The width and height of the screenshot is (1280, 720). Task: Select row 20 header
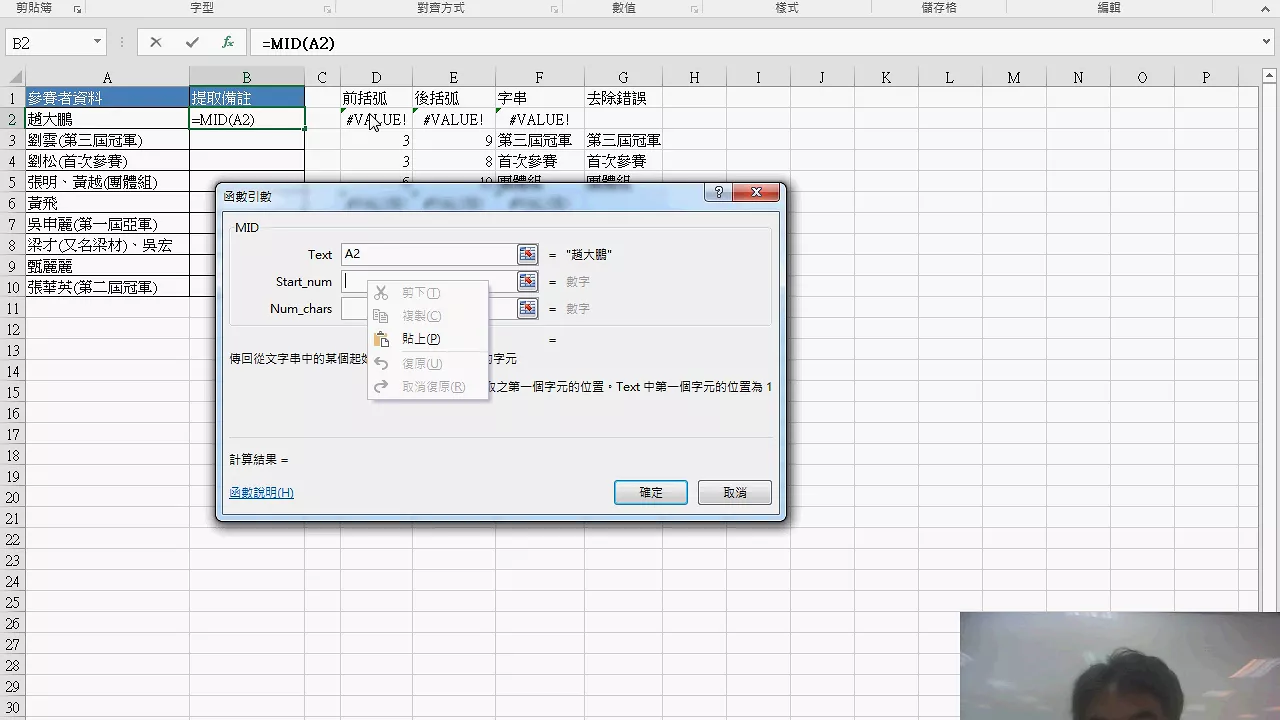point(12,498)
